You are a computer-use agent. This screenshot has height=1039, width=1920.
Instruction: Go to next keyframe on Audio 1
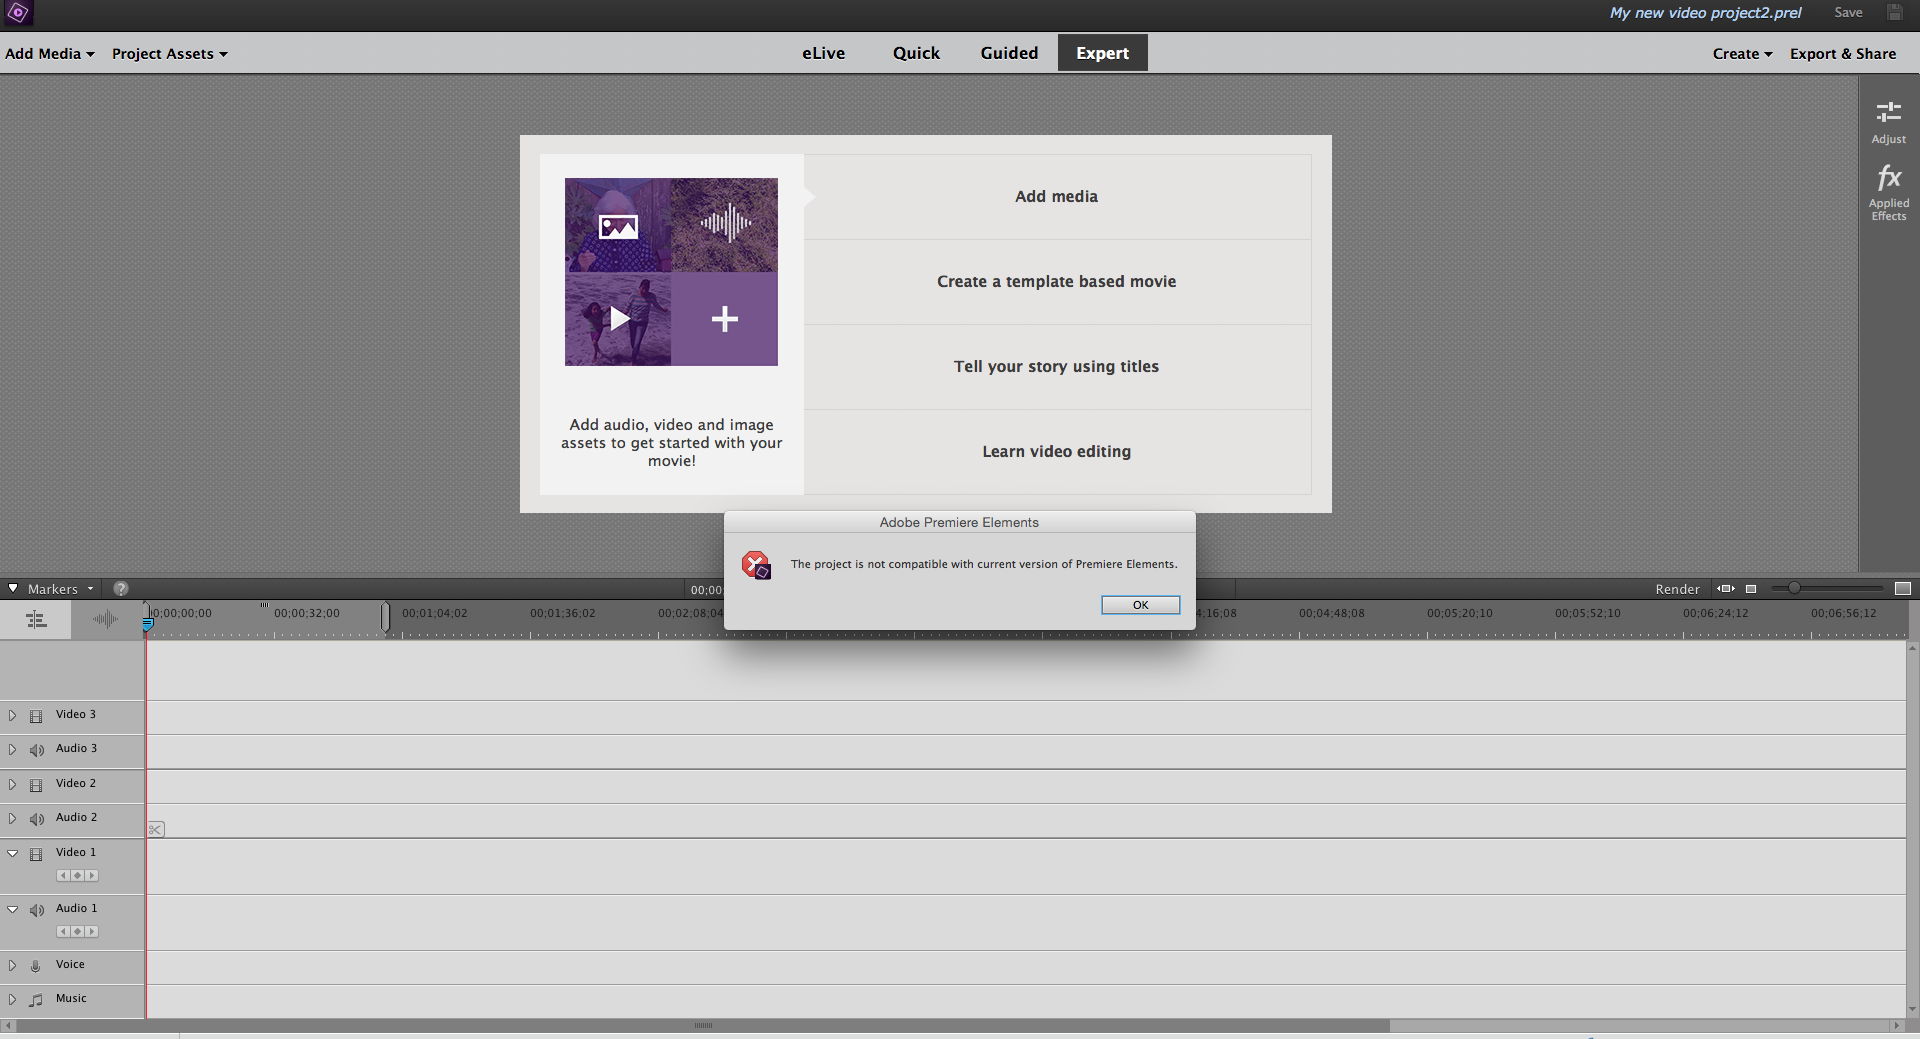pyautogui.click(x=92, y=931)
